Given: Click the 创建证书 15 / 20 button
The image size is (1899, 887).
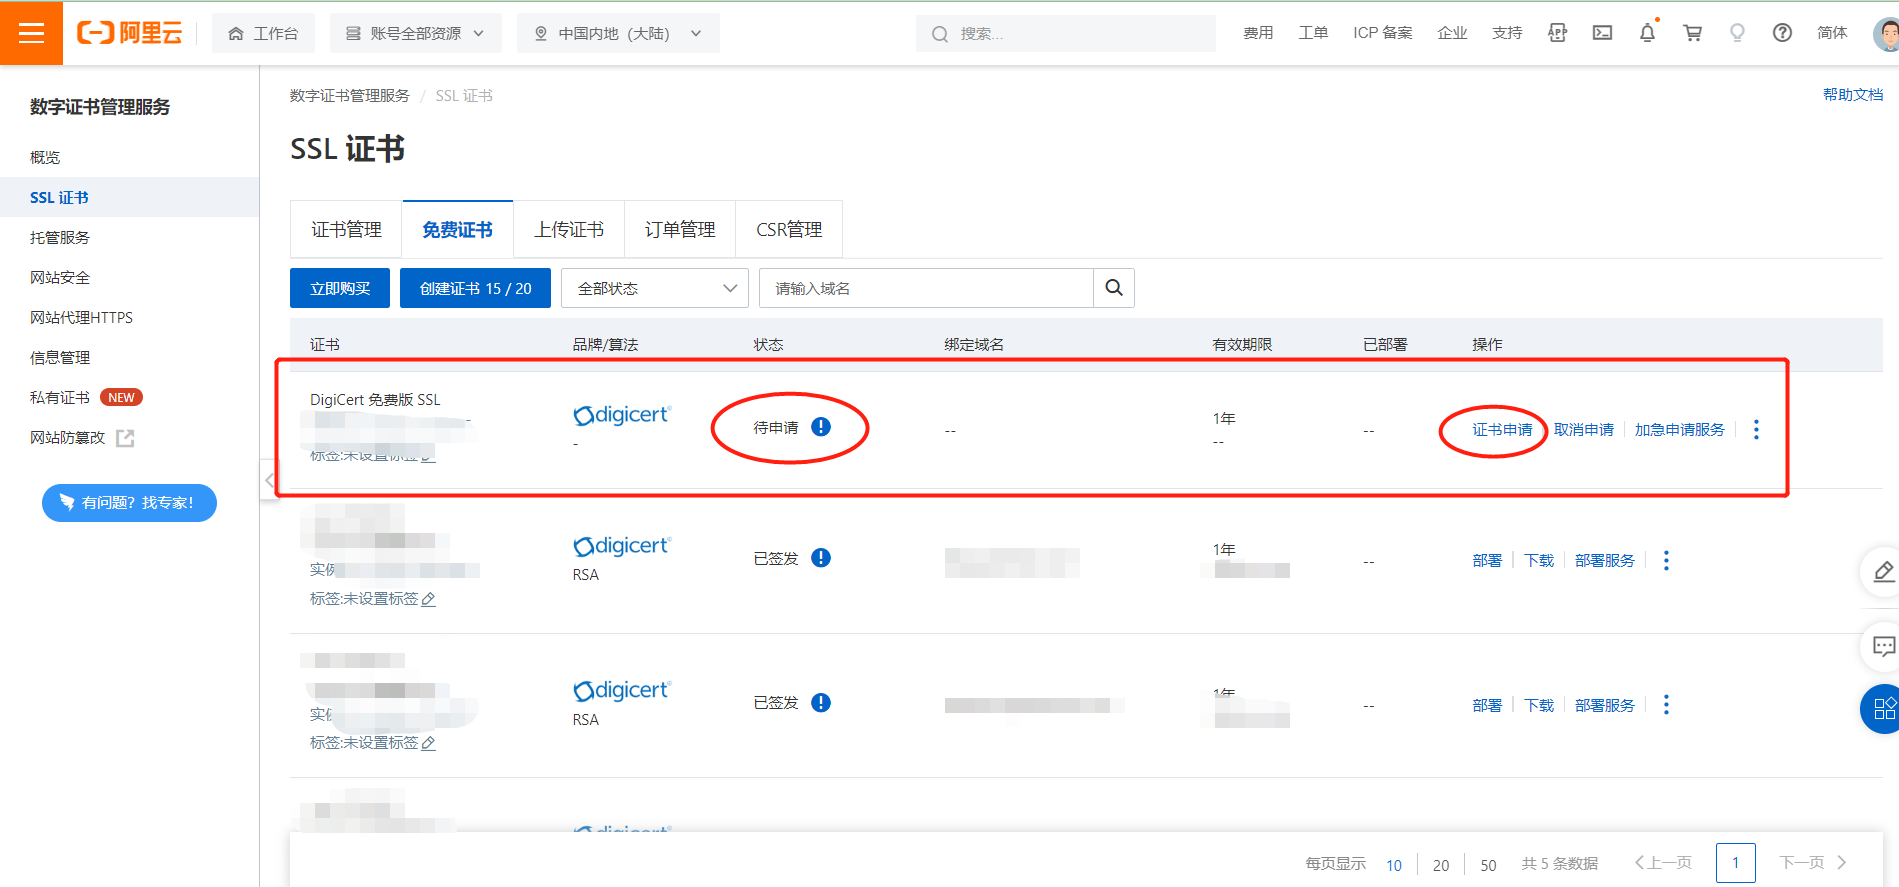Looking at the screenshot, I should [x=475, y=288].
